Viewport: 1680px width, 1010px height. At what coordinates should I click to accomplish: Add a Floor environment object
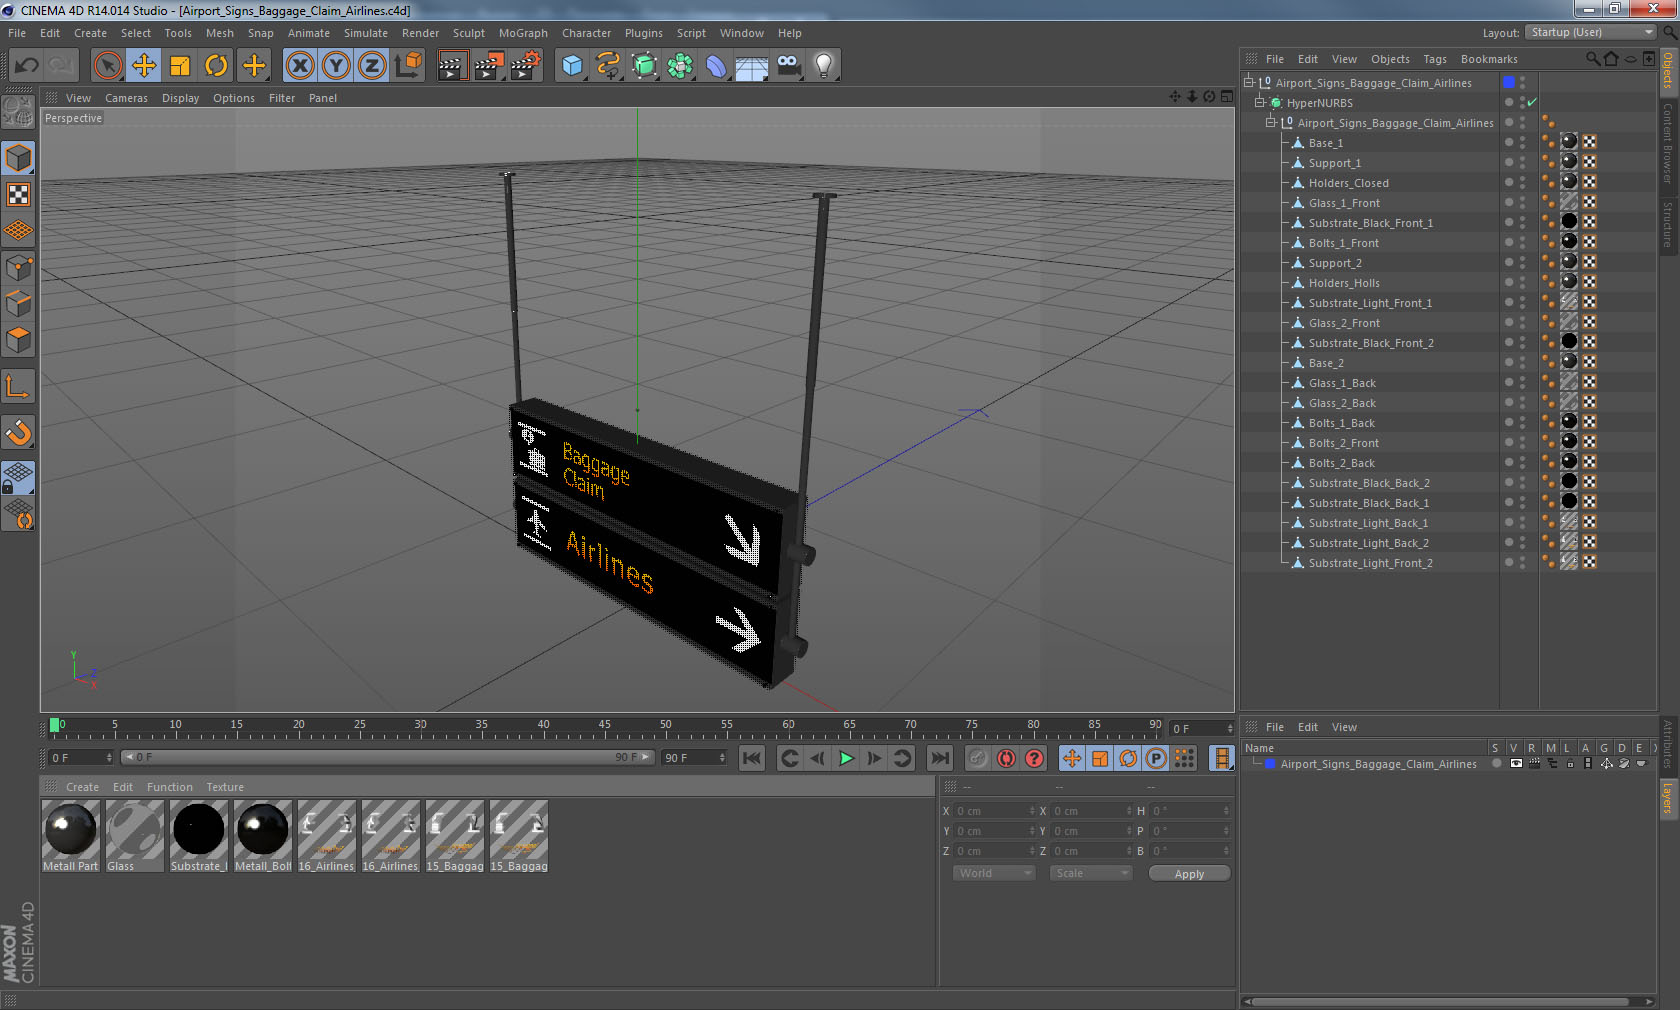click(x=752, y=66)
